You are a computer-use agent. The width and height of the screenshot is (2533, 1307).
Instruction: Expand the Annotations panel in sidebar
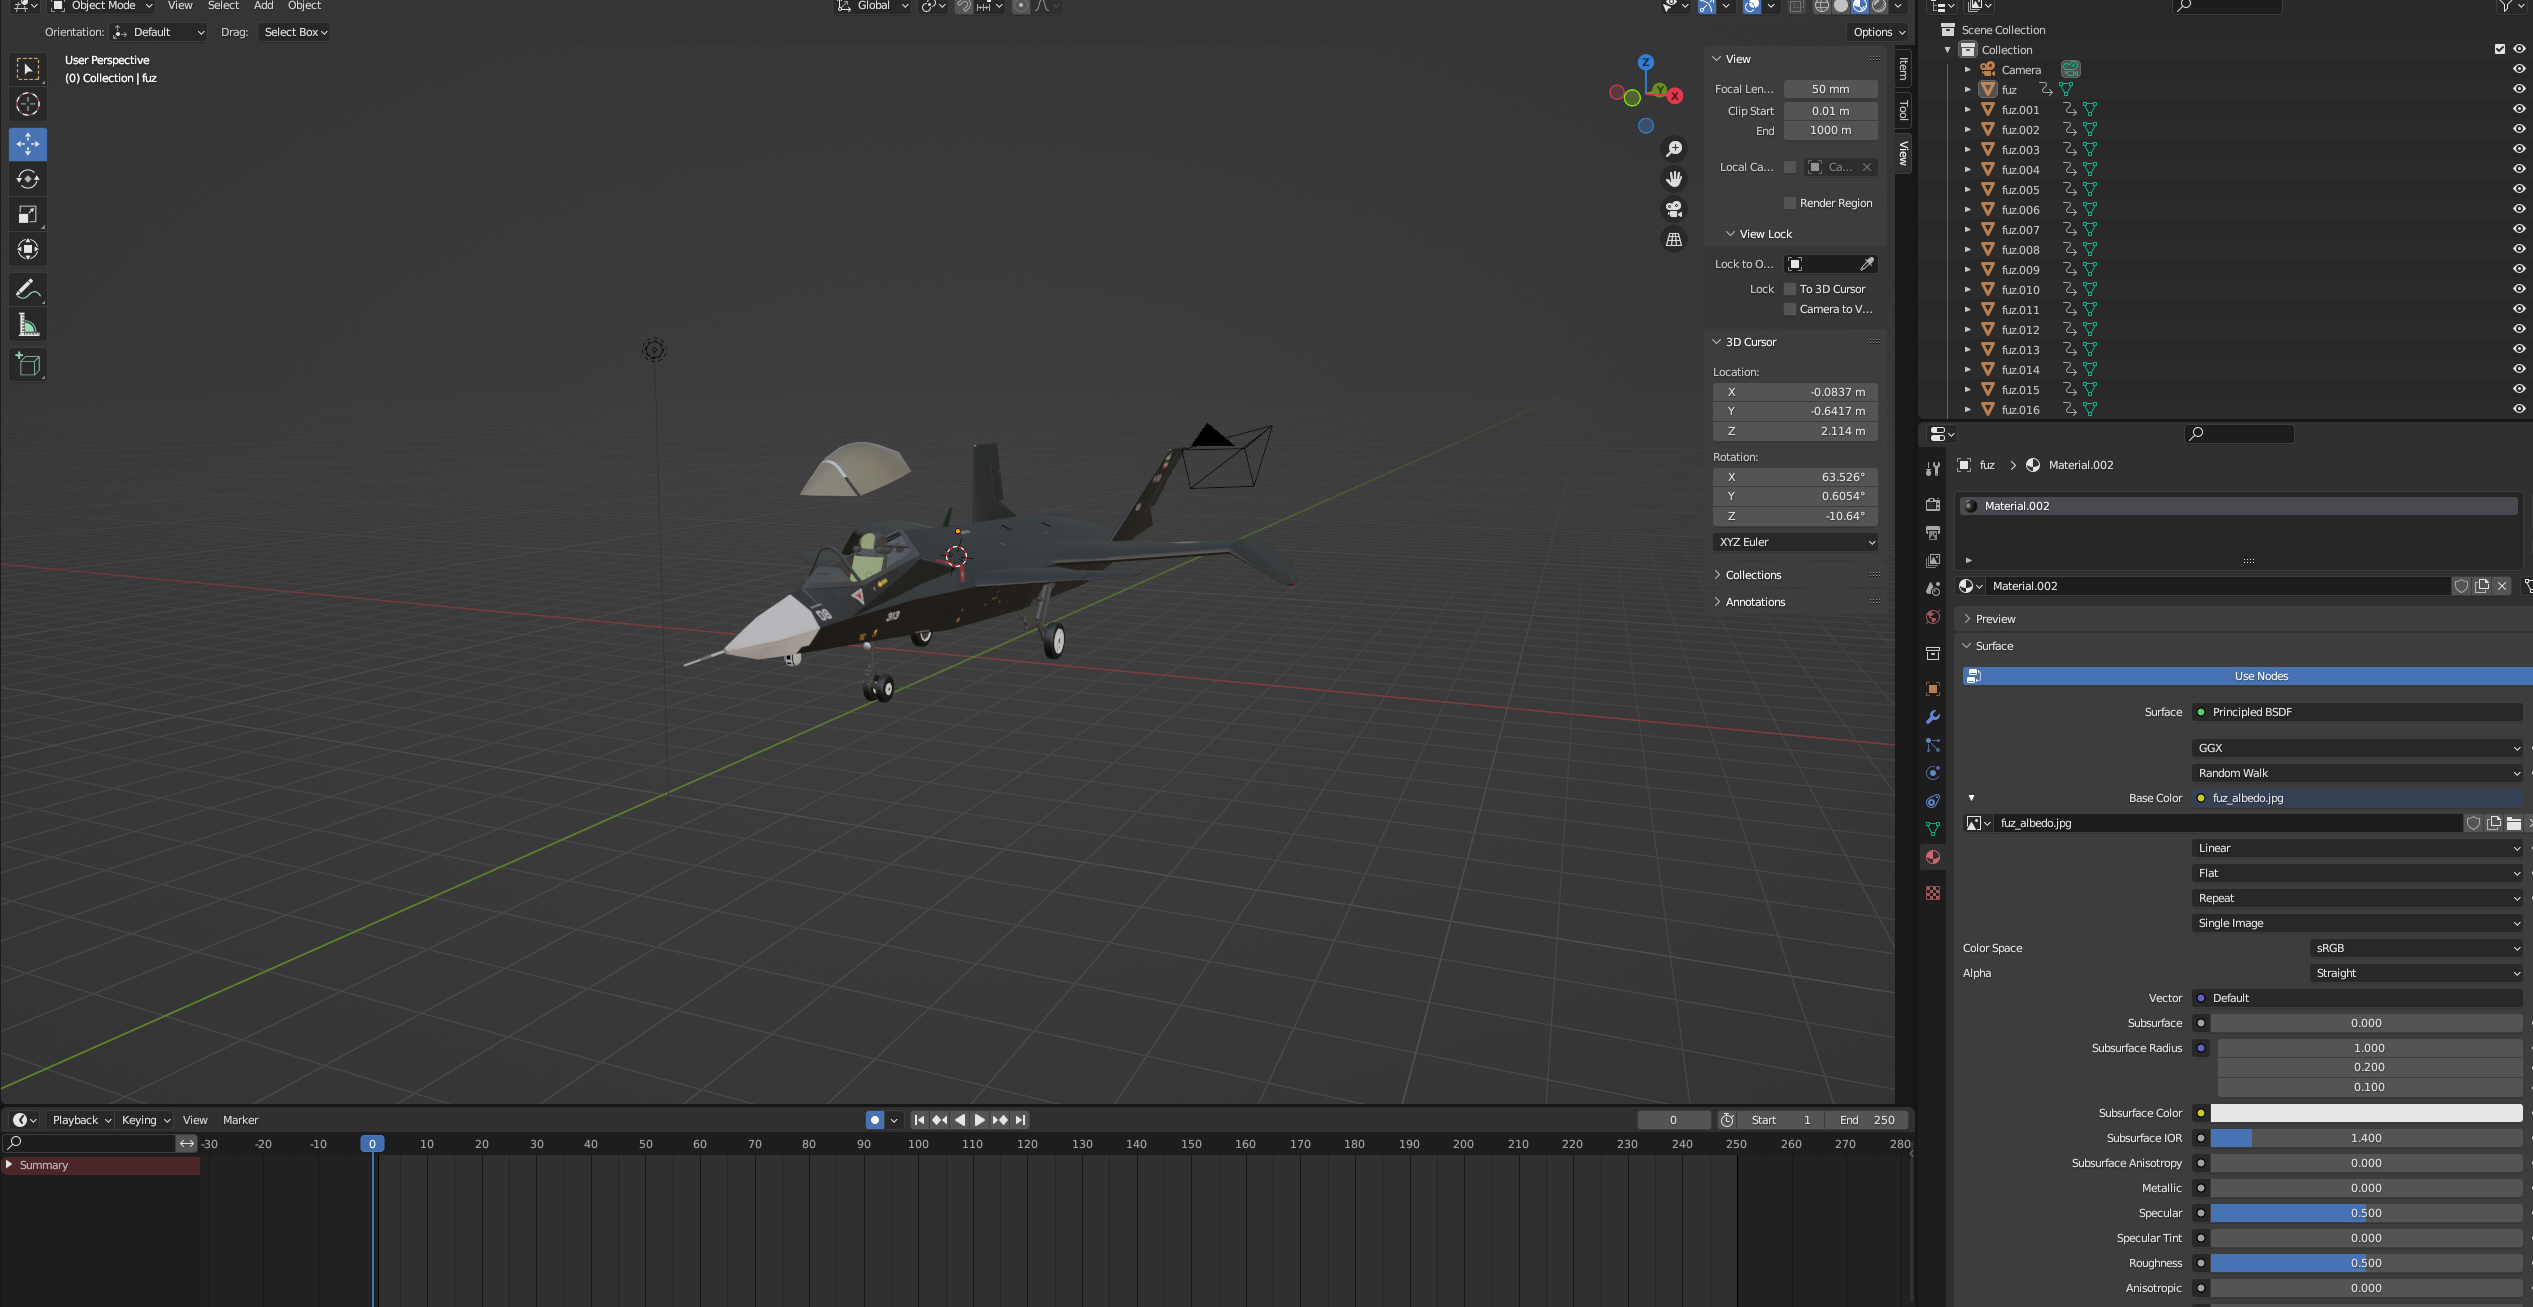1755,602
